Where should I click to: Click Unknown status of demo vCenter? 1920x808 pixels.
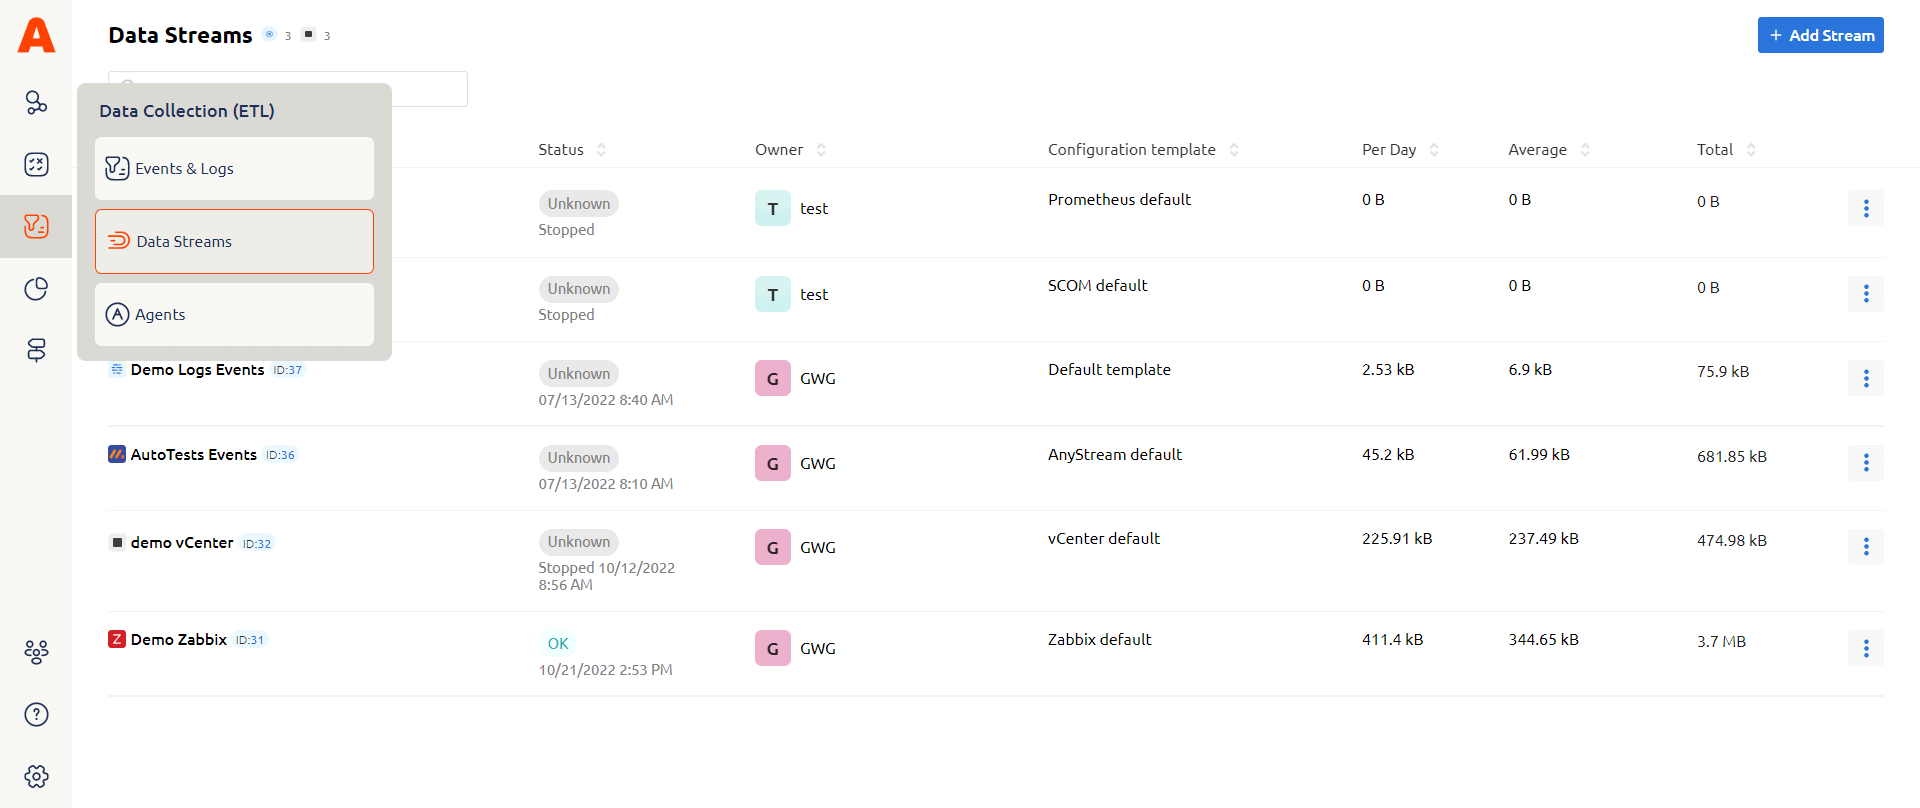[579, 542]
